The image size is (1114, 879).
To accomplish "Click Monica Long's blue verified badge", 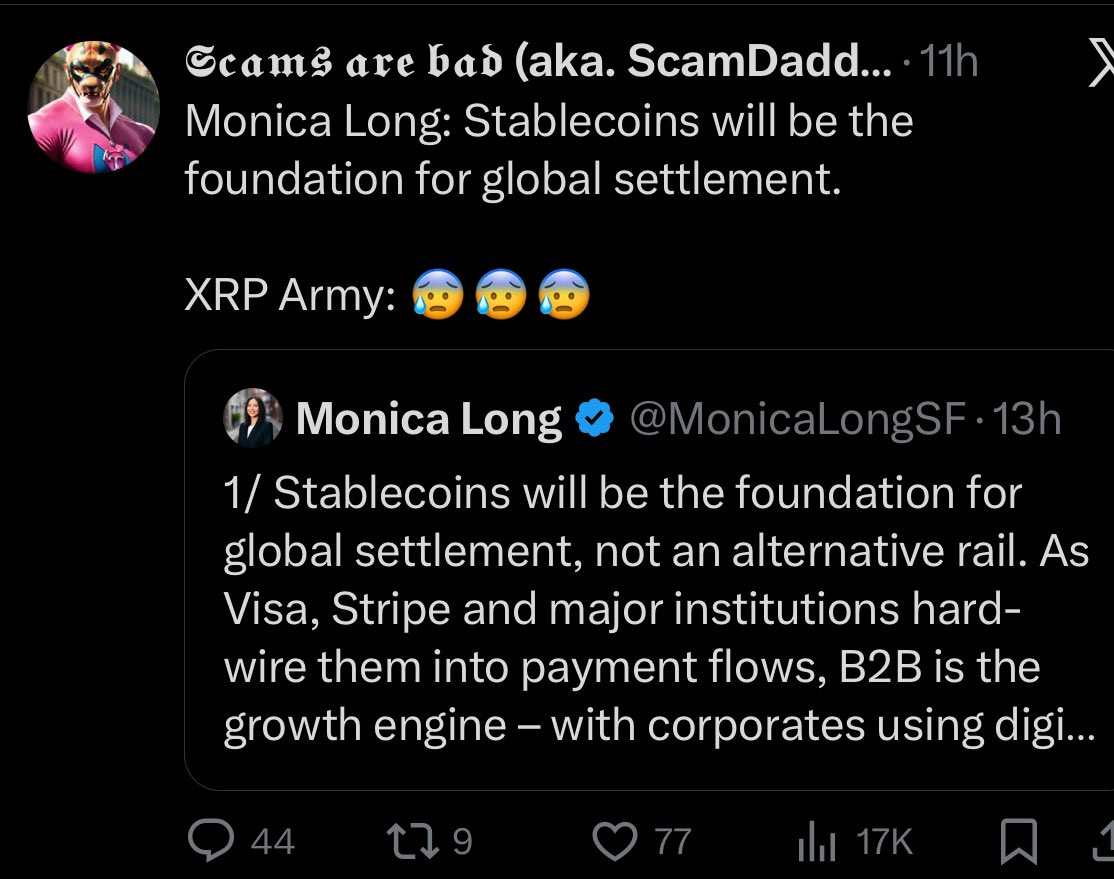I will pos(594,419).
